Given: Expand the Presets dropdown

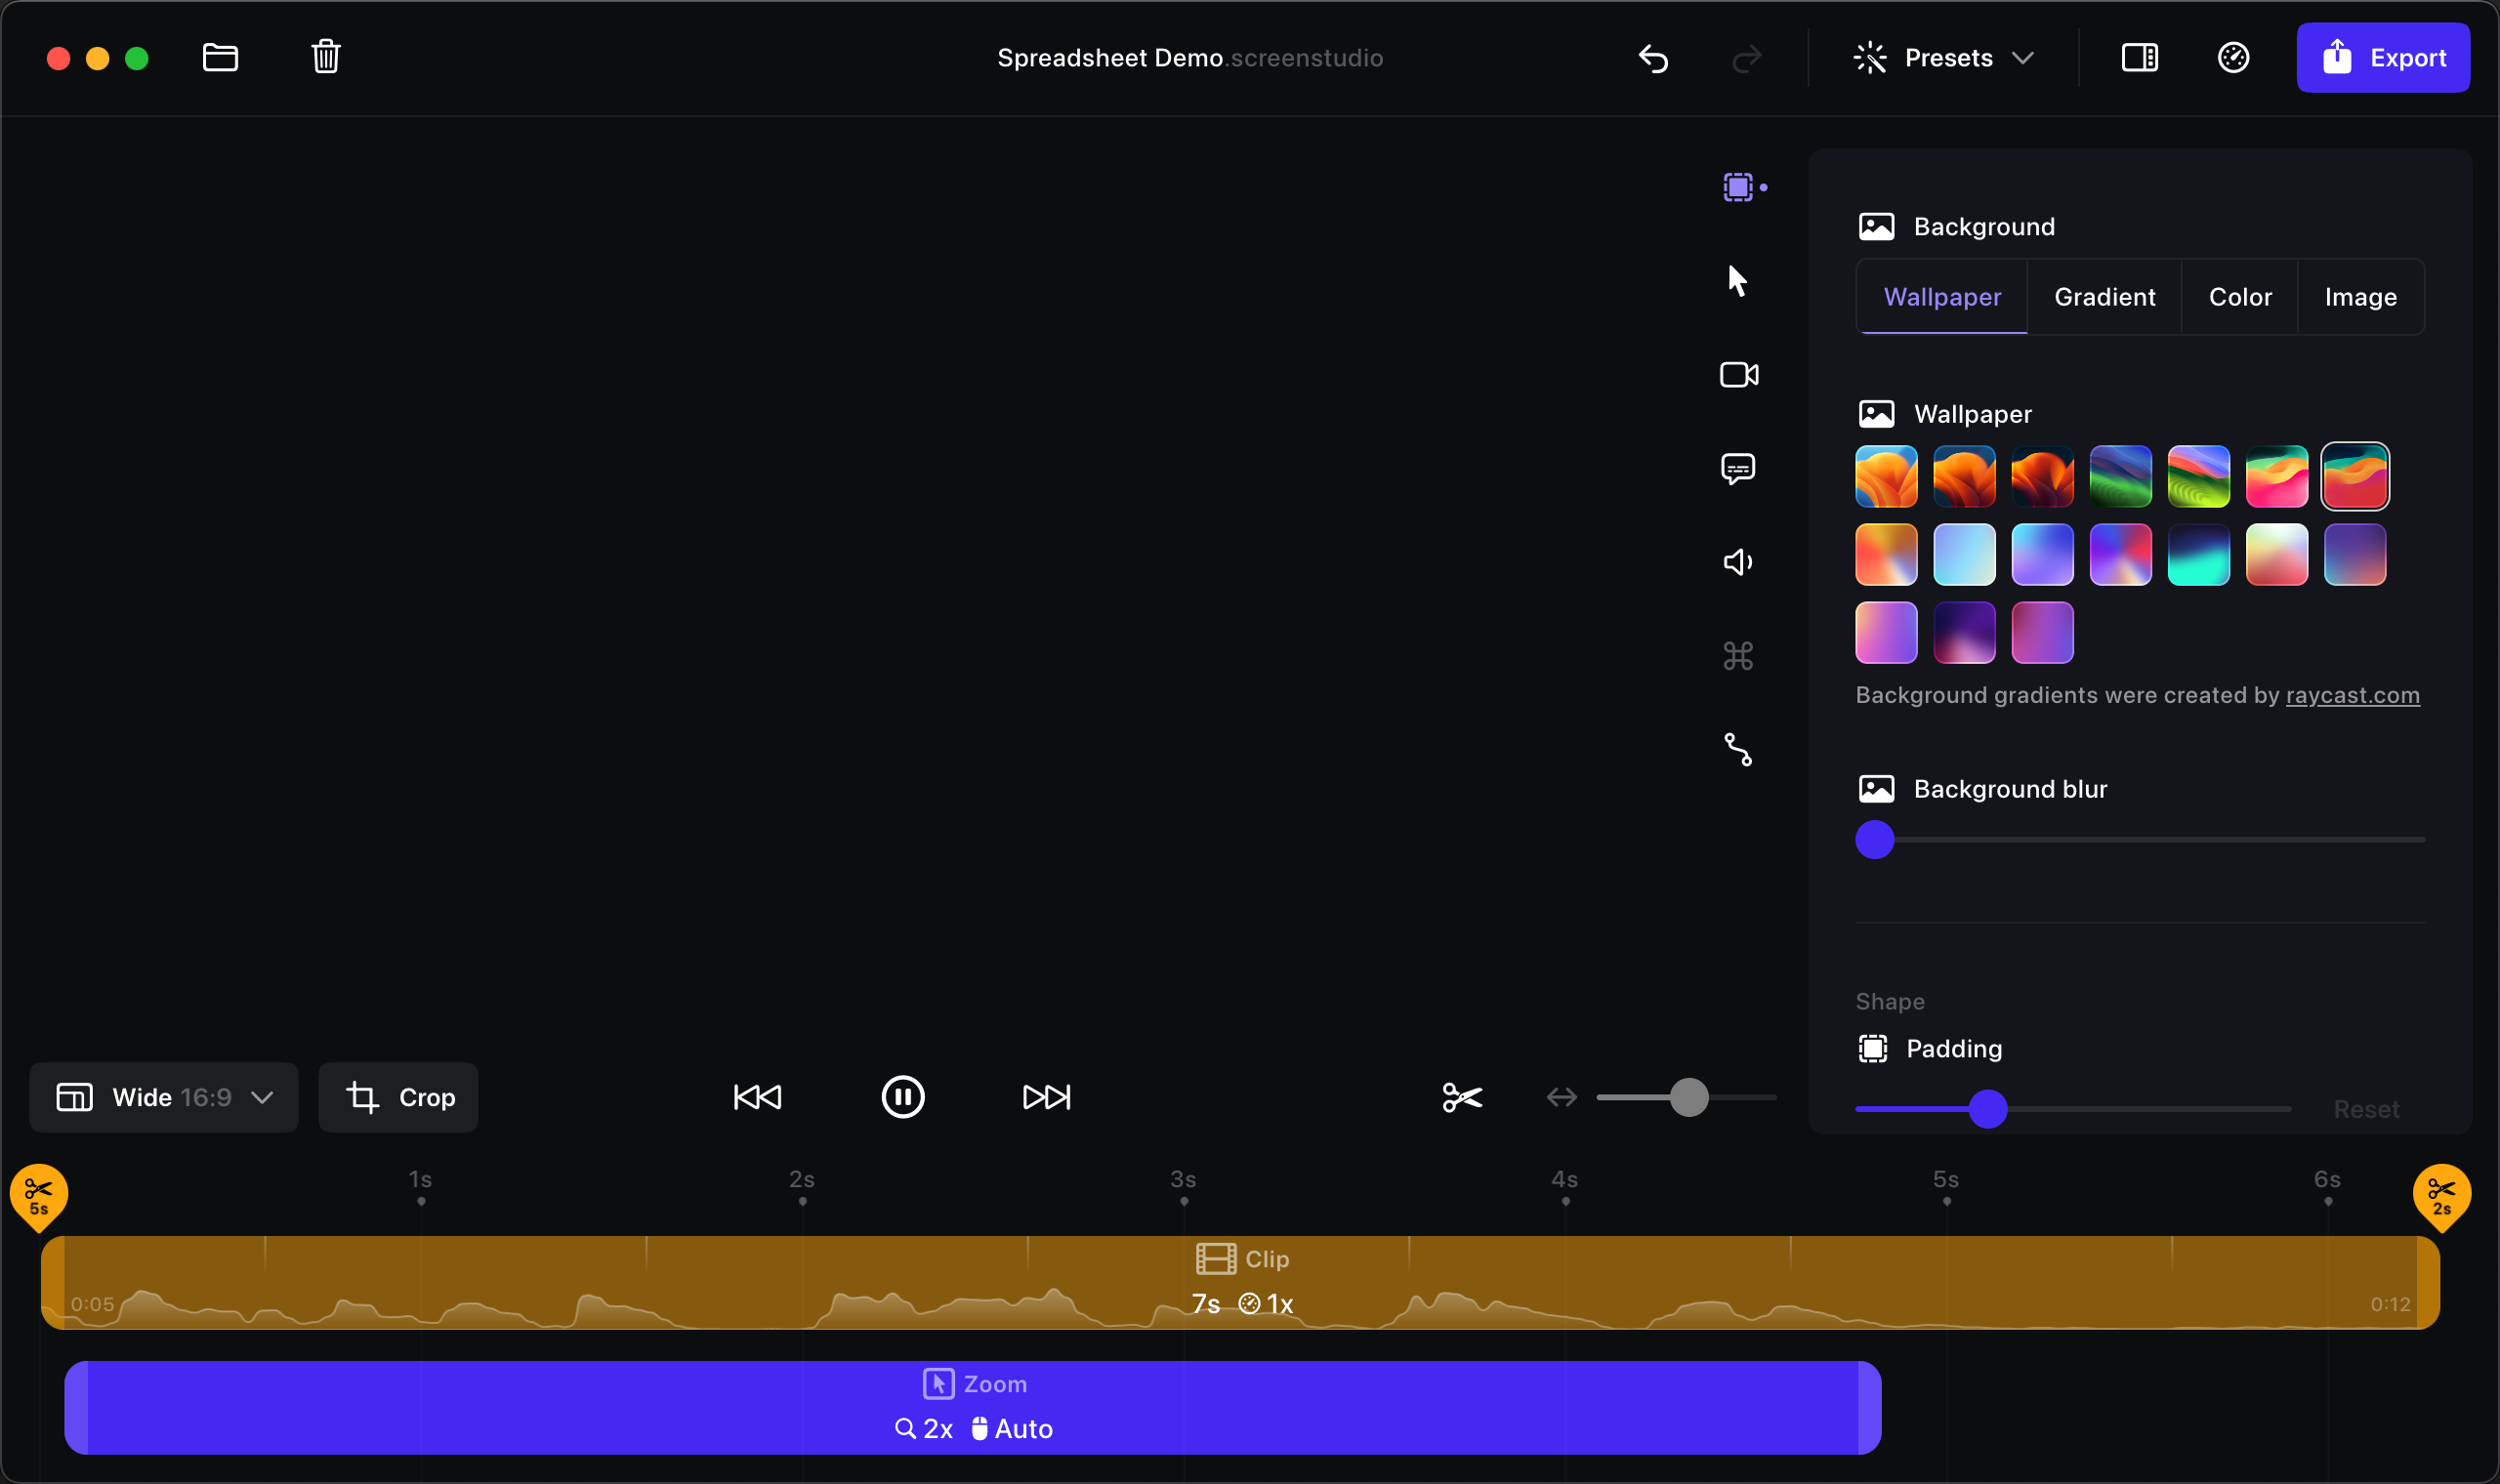Looking at the screenshot, I should coord(1943,58).
